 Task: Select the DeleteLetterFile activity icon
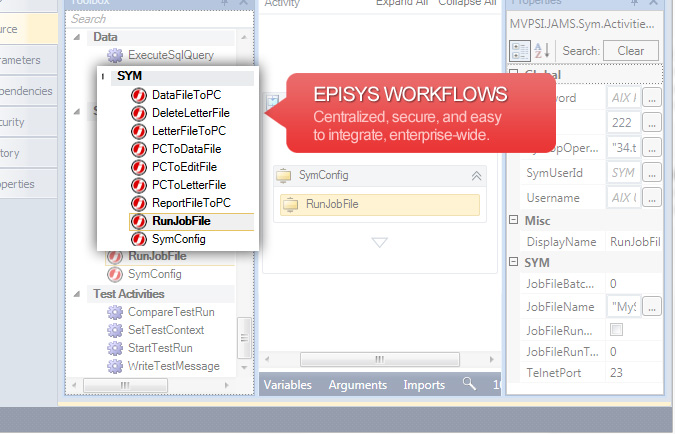click(139, 113)
